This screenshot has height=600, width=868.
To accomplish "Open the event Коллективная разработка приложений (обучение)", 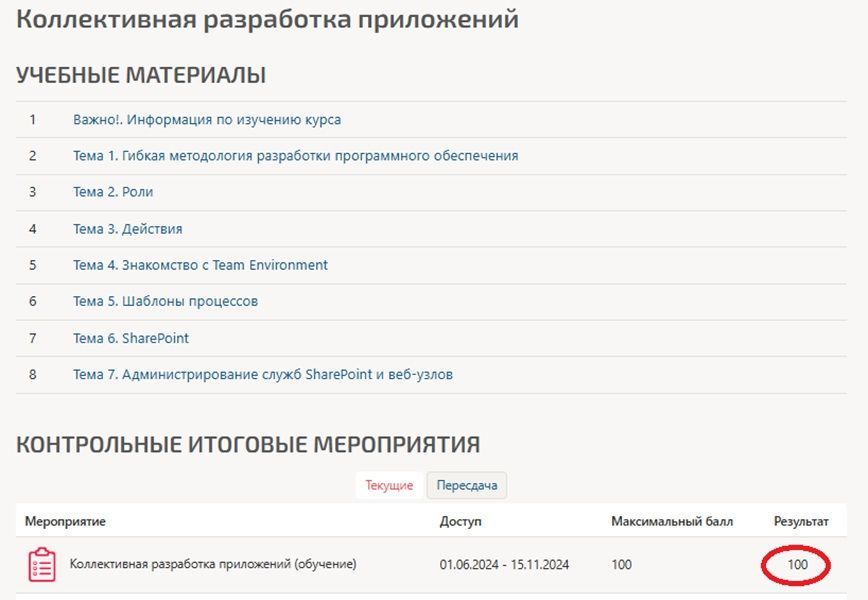I will [213, 564].
